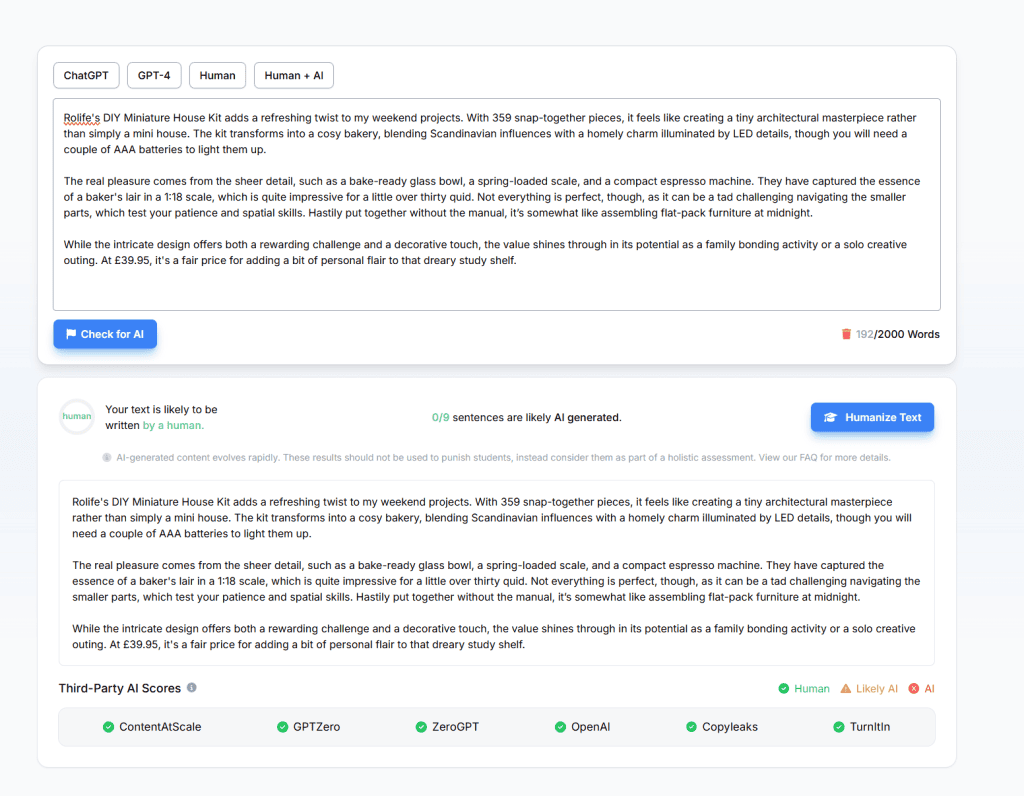1024x796 pixels.
Task: Click the TurnItIn score label
Action: (870, 727)
